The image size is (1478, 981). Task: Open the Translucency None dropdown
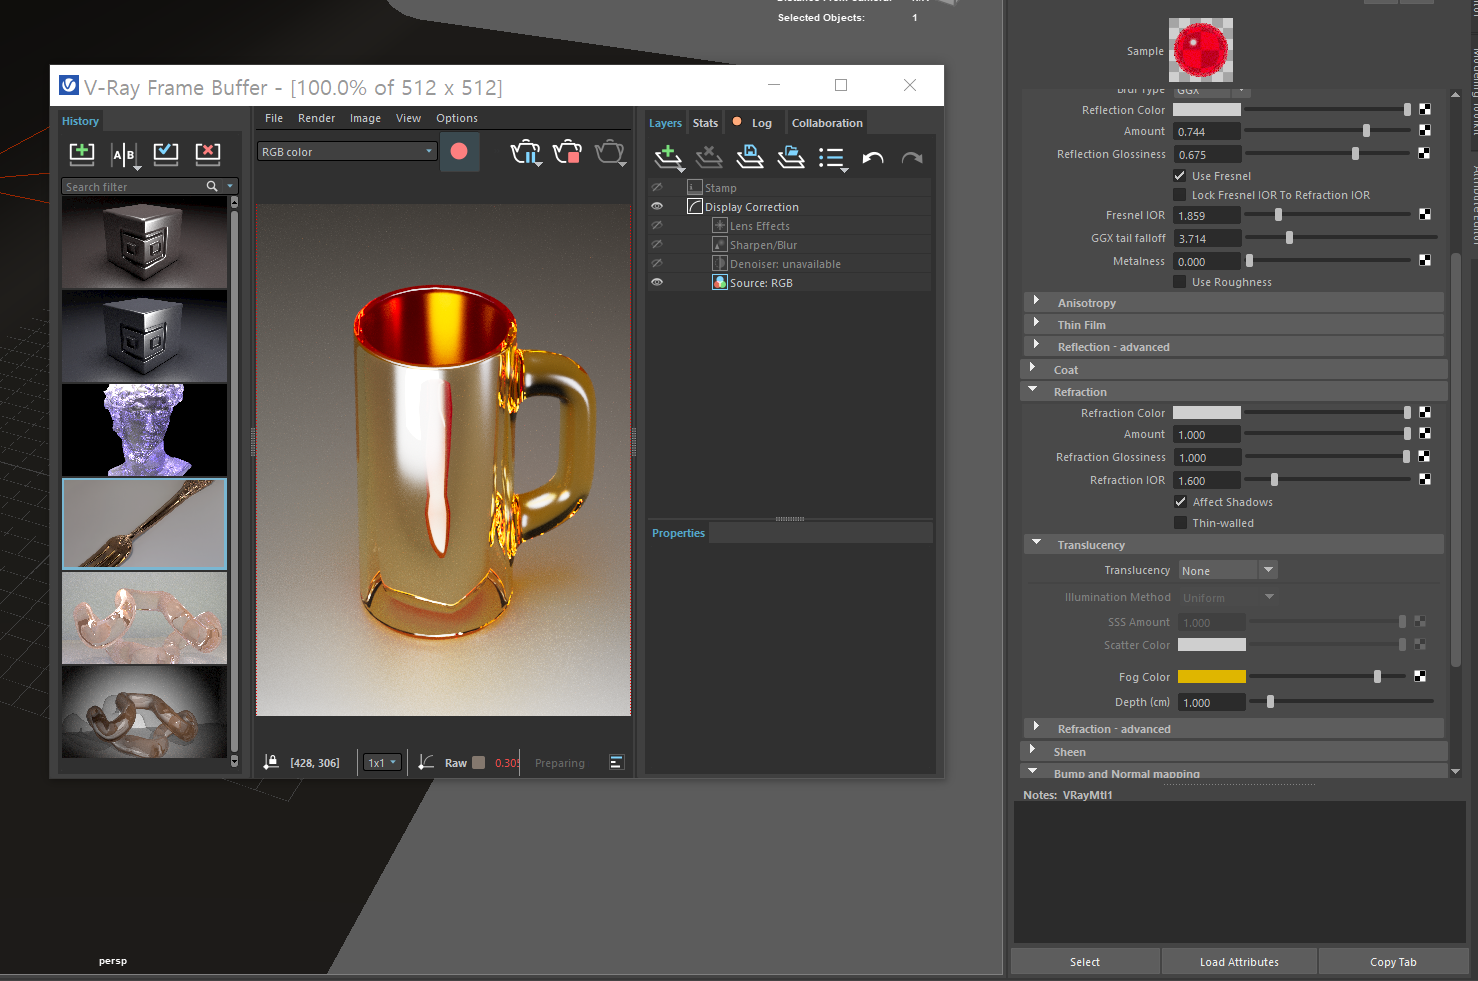pyautogui.click(x=1227, y=570)
